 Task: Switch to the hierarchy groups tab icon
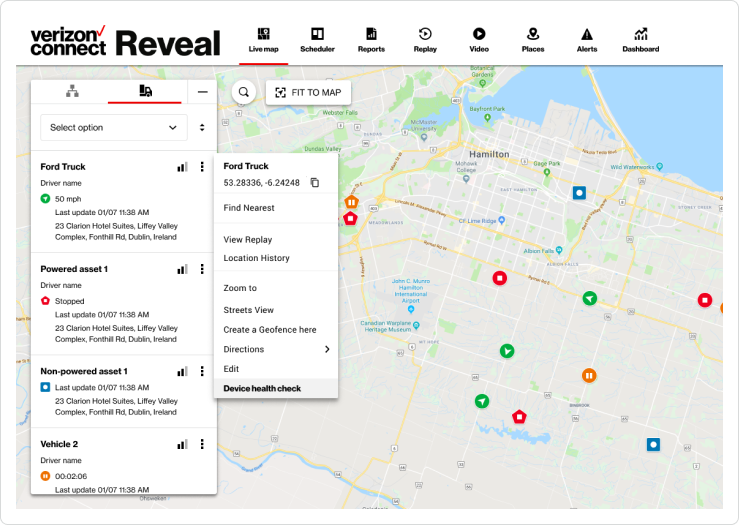point(72,92)
